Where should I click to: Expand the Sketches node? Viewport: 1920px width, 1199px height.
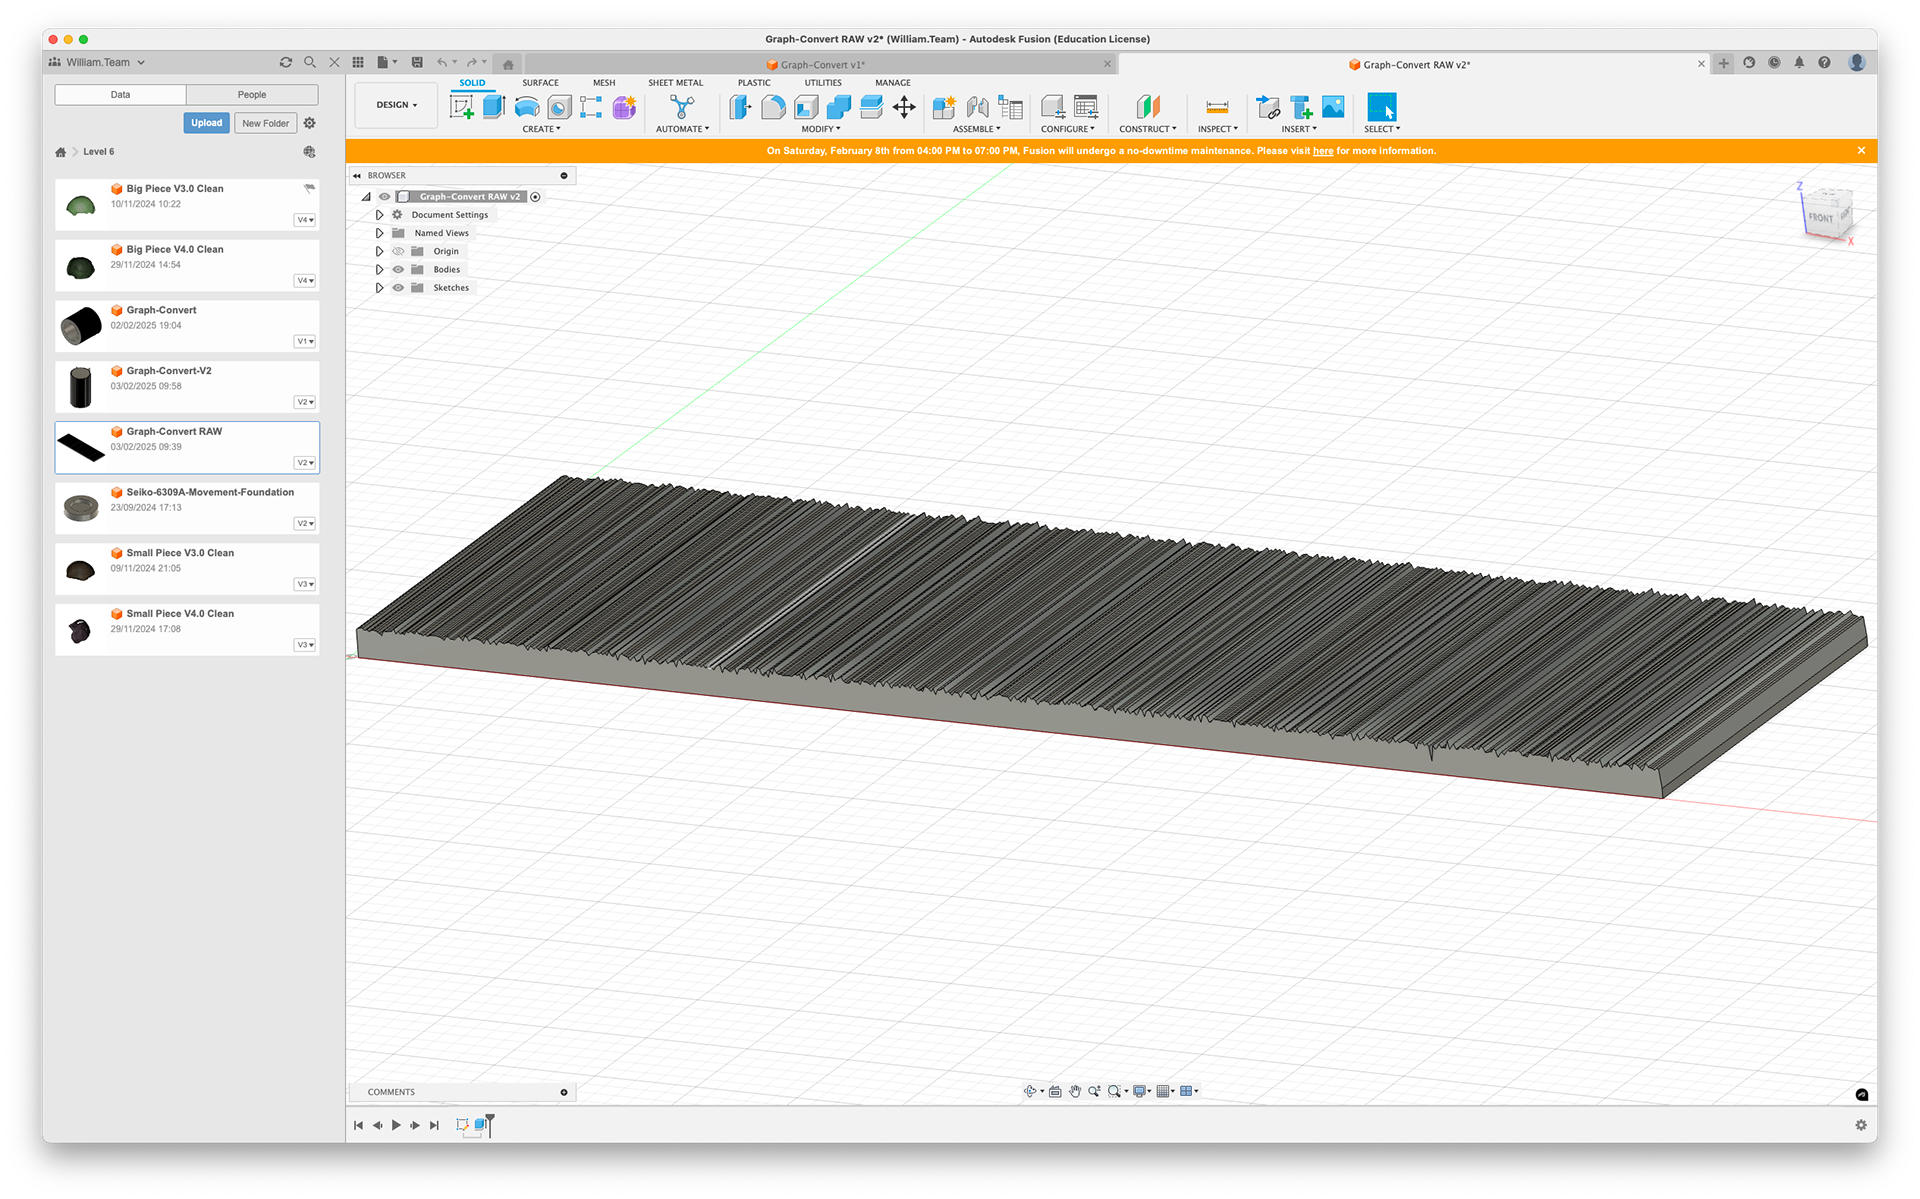point(379,287)
